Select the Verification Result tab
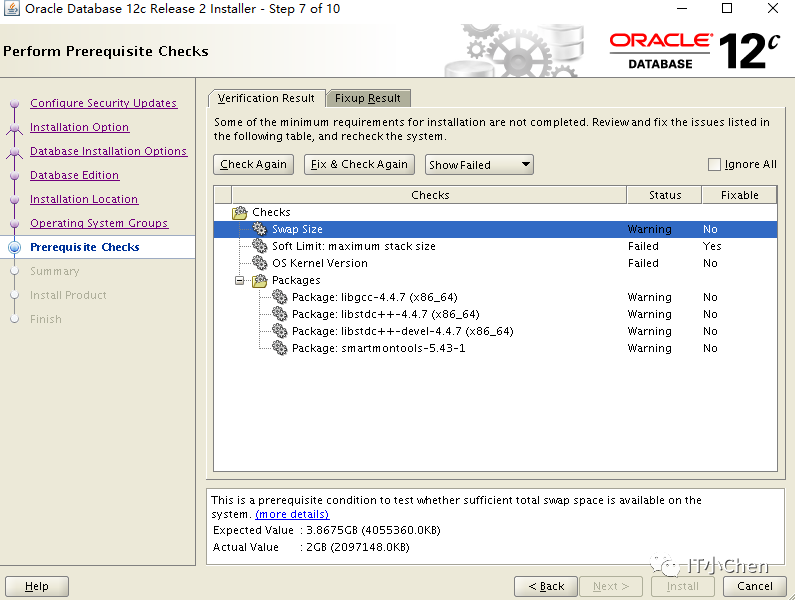 (x=266, y=98)
